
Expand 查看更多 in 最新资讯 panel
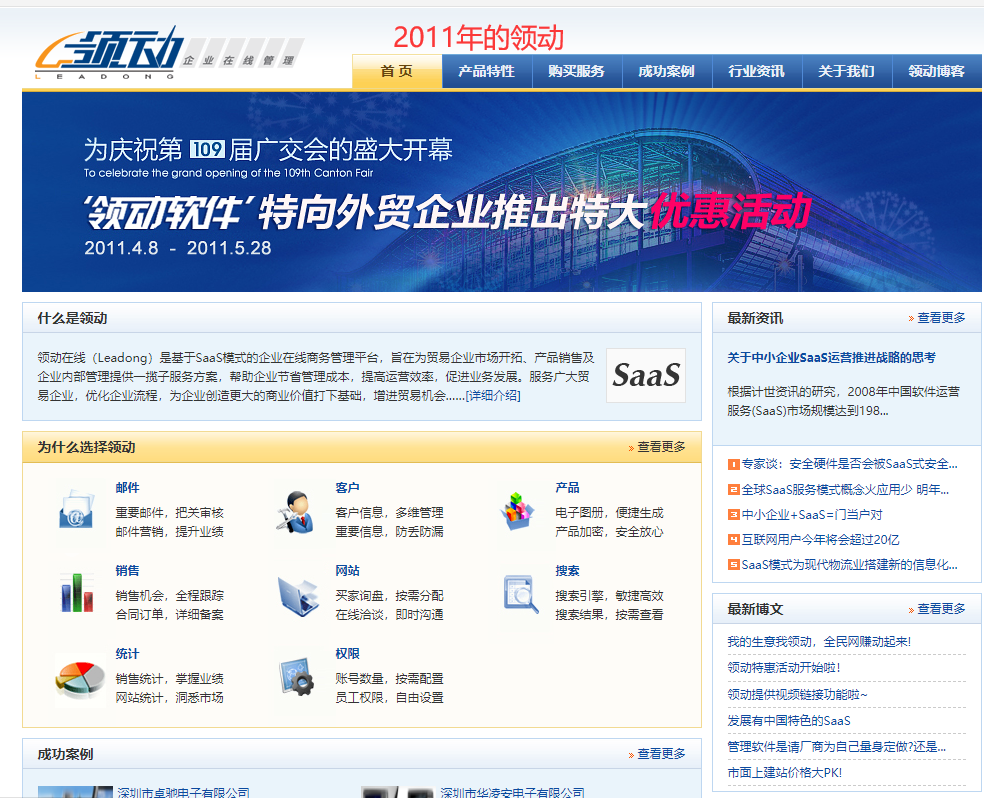pyautogui.click(x=941, y=318)
